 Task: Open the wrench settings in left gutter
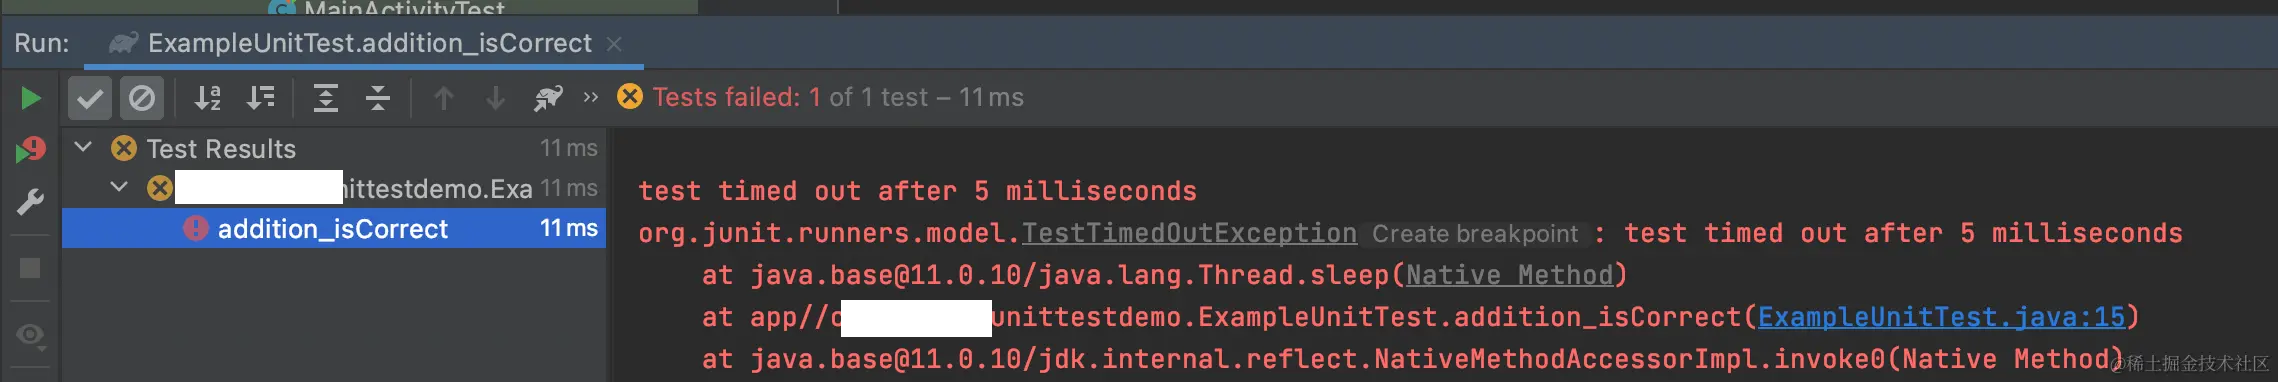30,202
